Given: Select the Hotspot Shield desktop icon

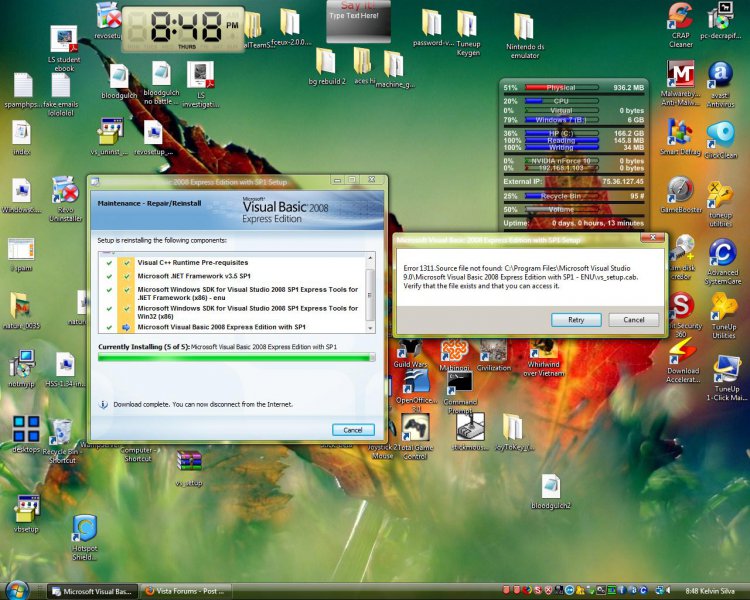Looking at the screenshot, I should pyautogui.click(x=85, y=538).
